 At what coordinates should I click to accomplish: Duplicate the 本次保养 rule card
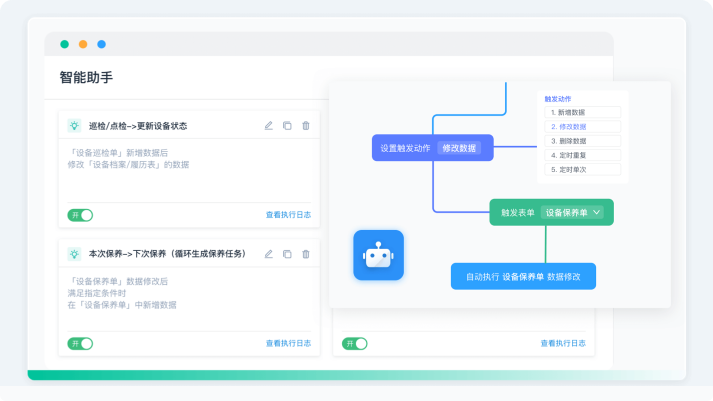click(287, 254)
